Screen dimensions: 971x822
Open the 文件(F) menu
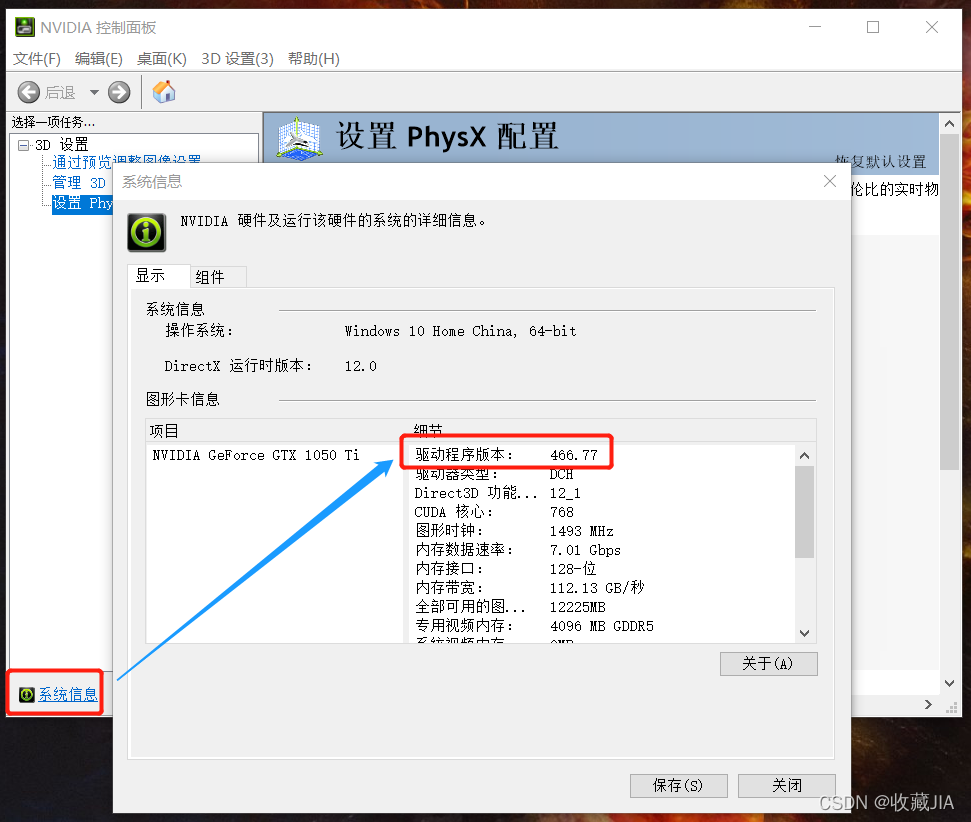(x=37, y=59)
